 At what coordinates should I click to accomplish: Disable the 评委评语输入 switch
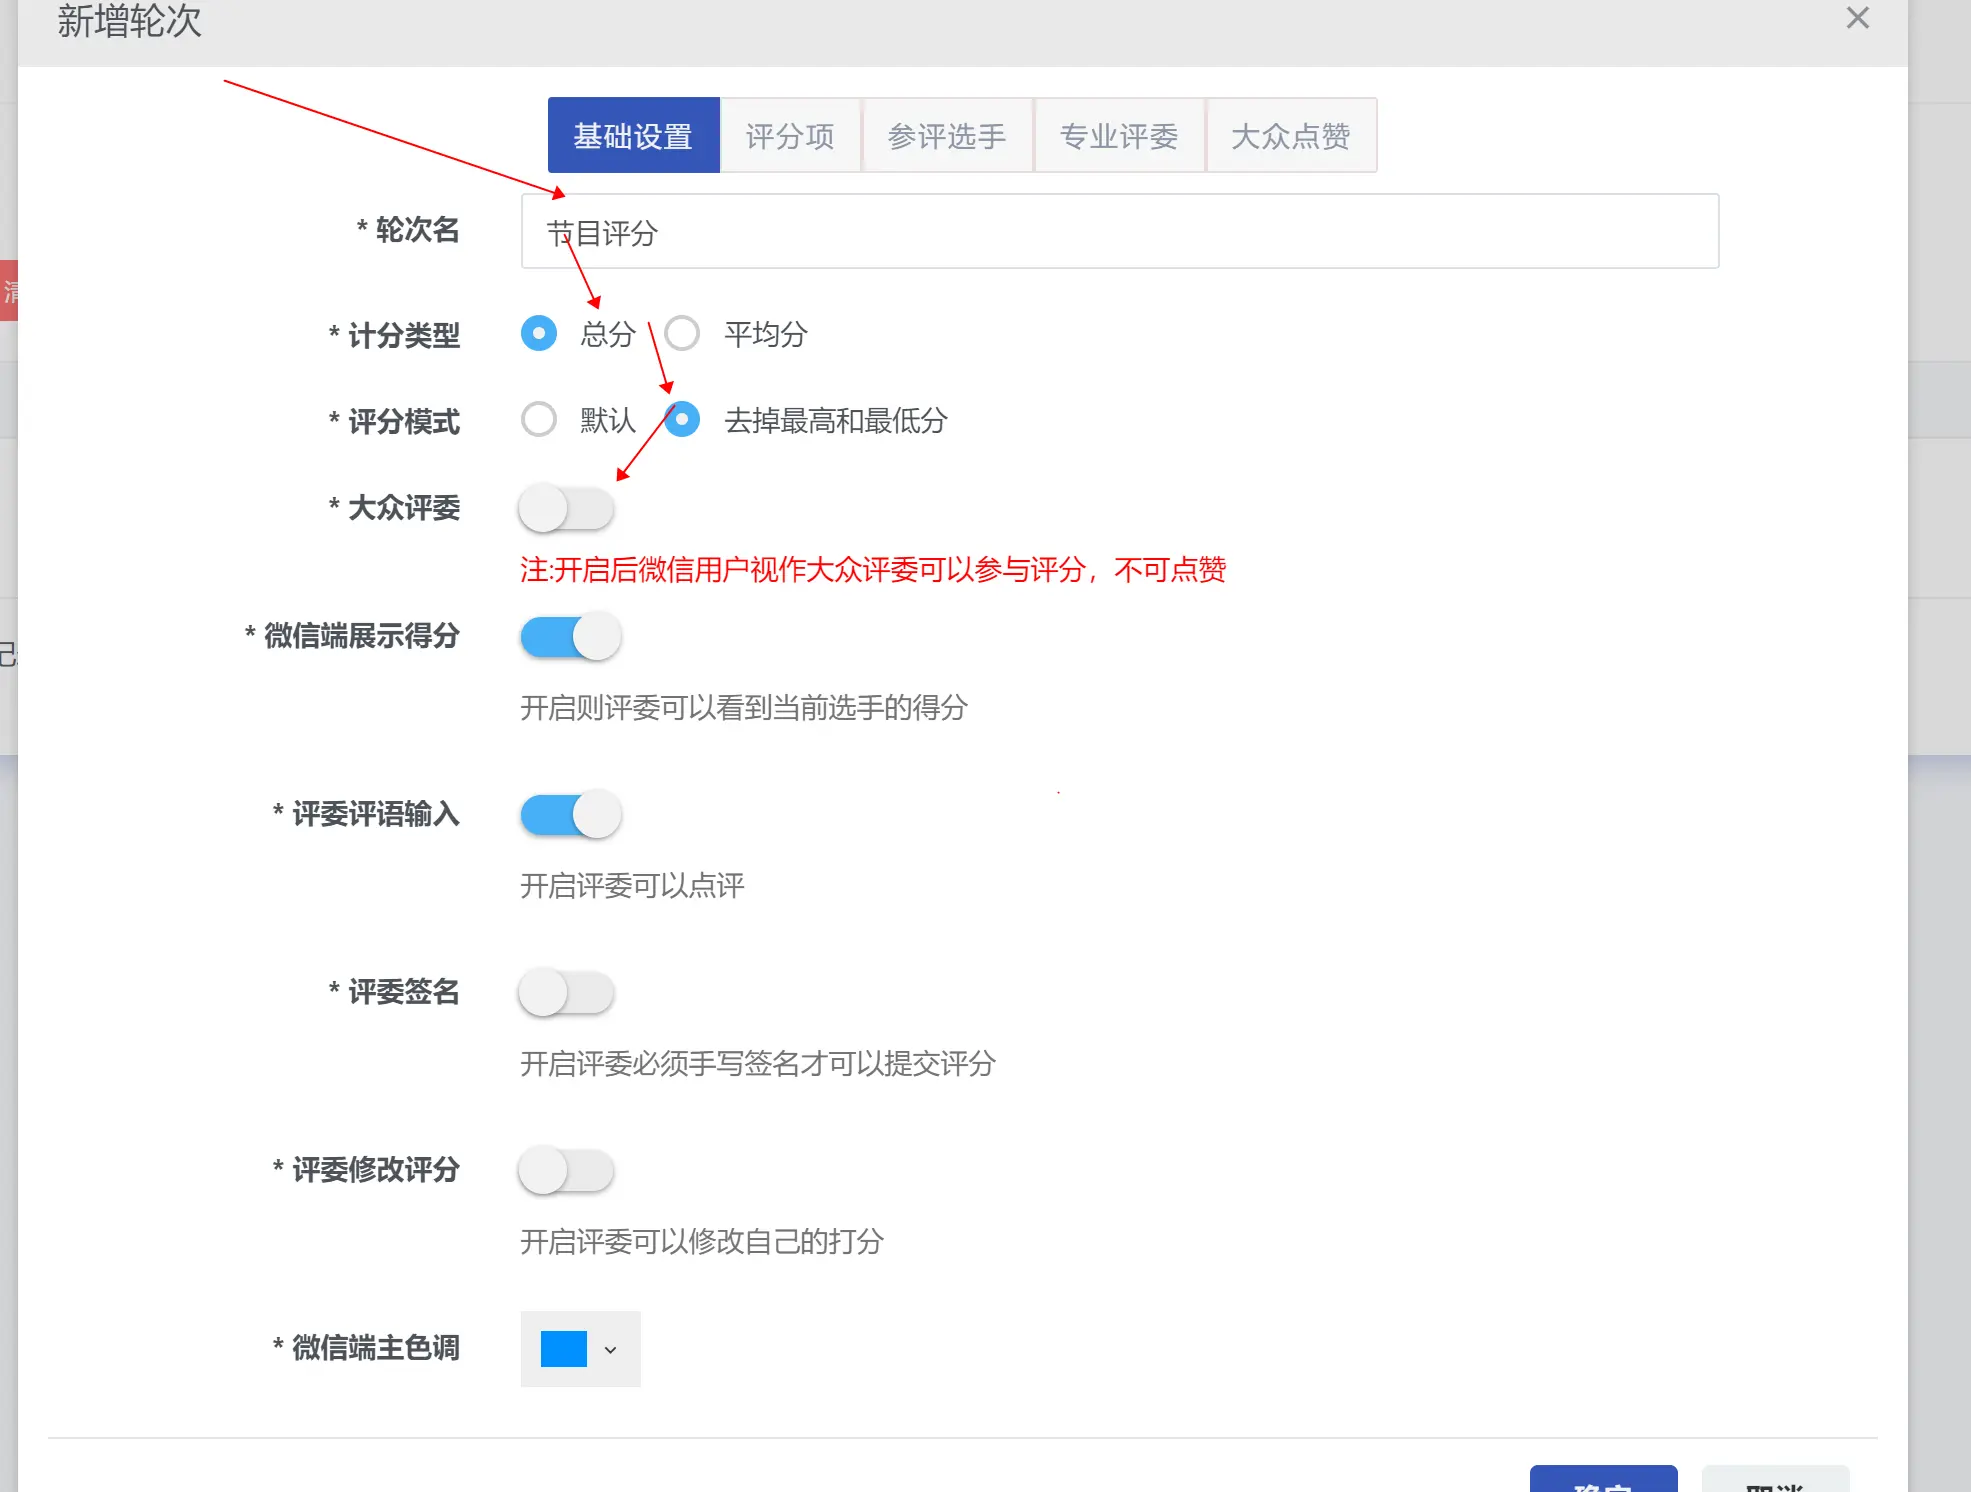(570, 815)
